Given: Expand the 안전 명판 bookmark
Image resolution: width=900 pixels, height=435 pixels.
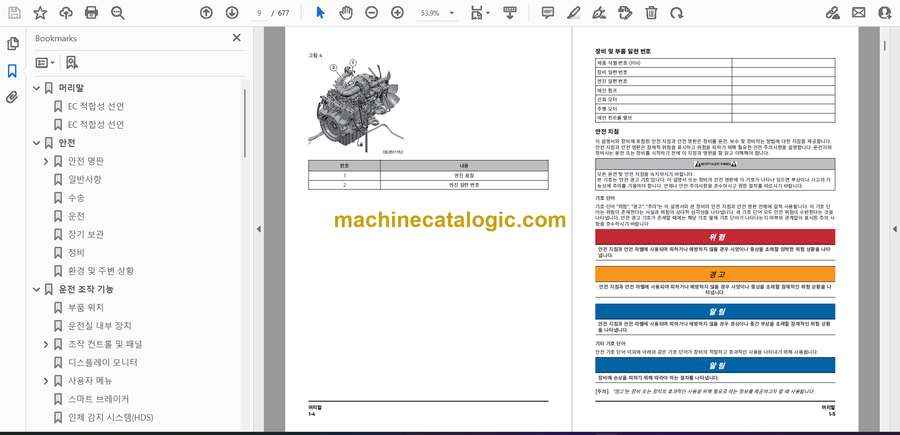Looking at the screenshot, I should (x=46, y=161).
